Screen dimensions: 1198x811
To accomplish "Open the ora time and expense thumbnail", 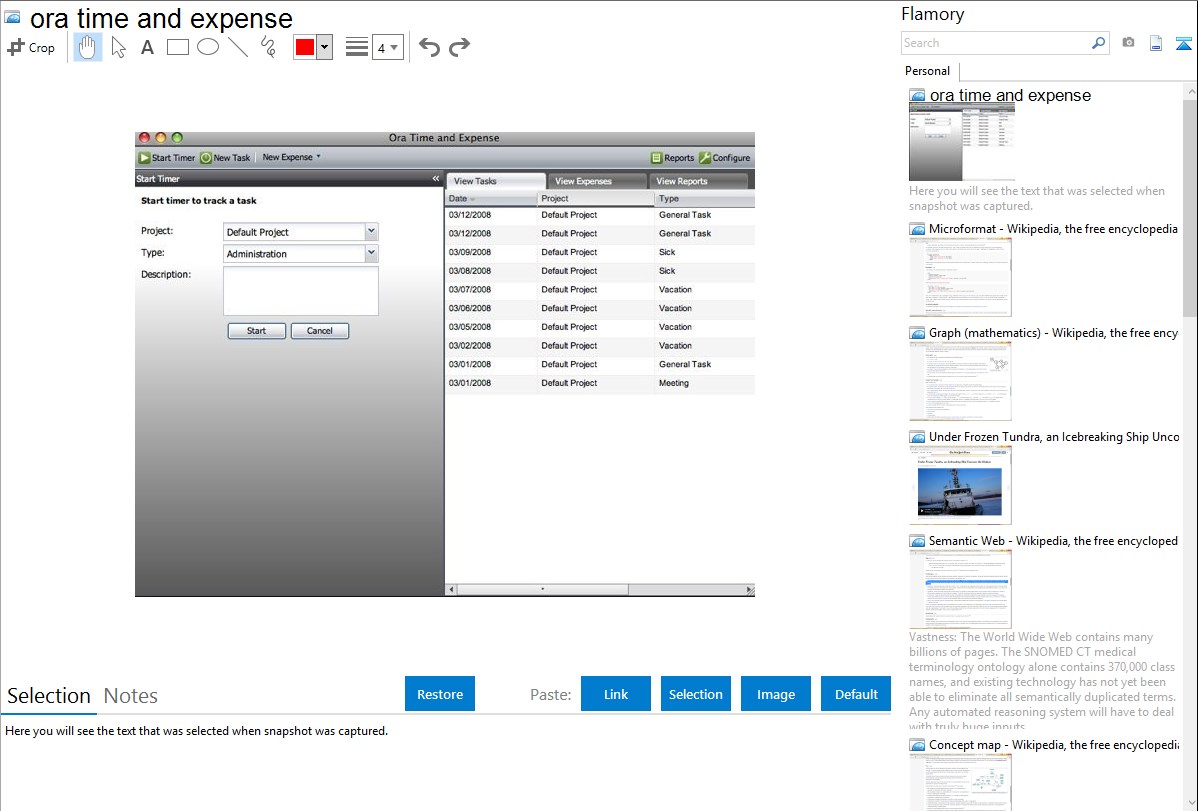I will [x=962, y=142].
